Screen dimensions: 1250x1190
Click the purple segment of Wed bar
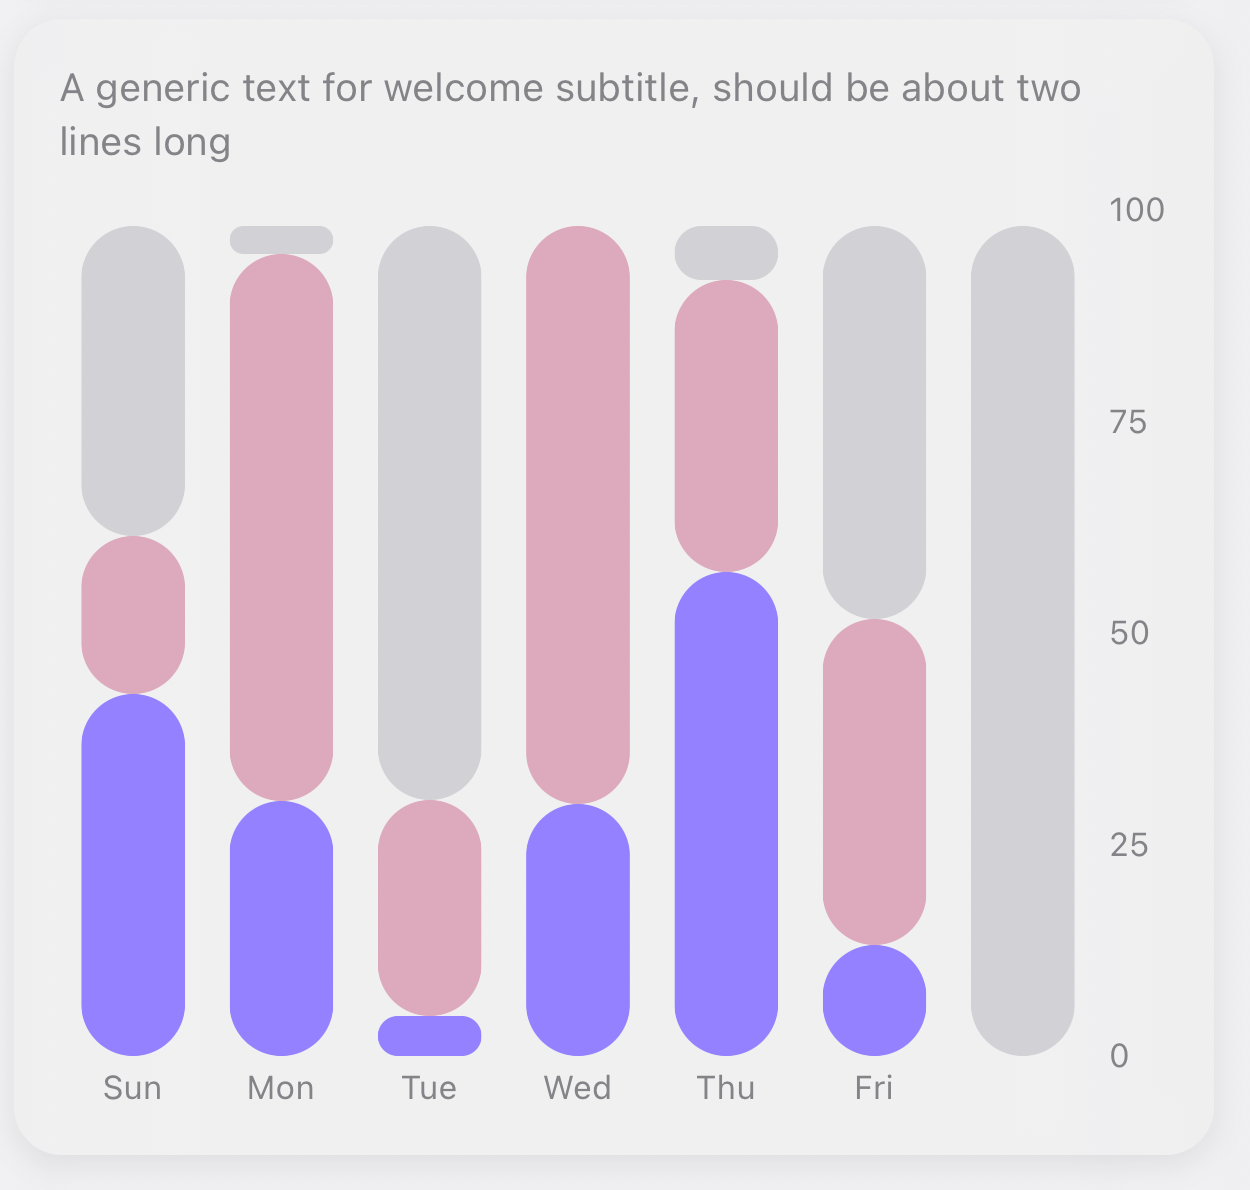tap(578, 929)
